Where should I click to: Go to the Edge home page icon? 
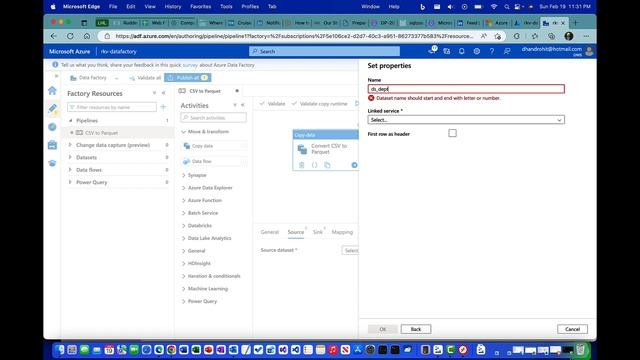[x=87, y=36]
